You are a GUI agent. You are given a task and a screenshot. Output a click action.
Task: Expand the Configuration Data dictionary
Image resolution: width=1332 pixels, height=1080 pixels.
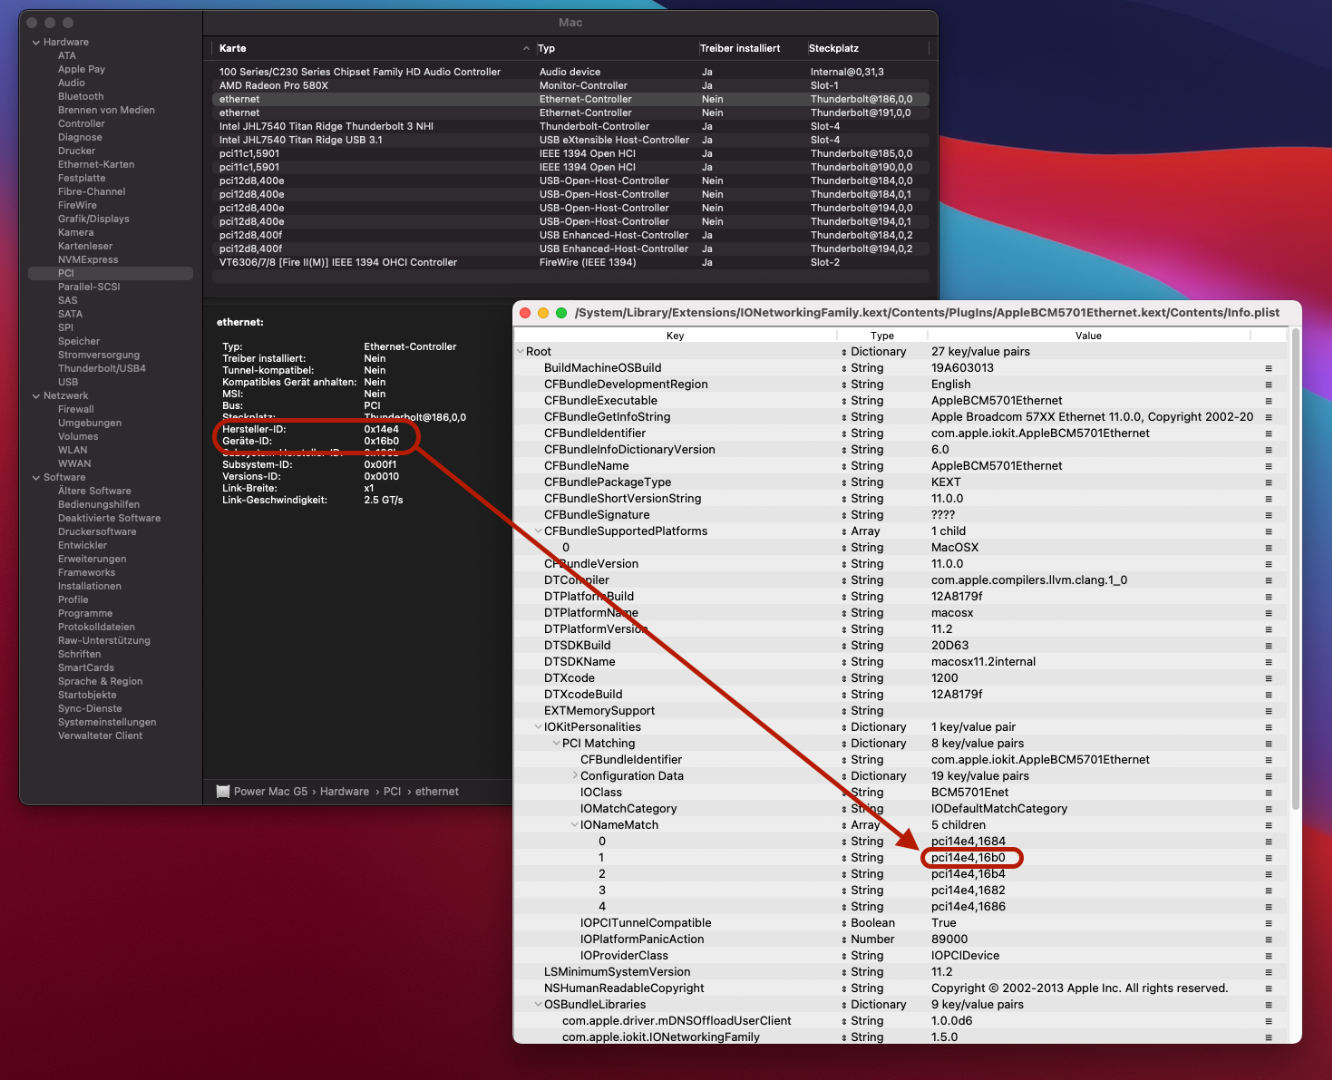click(575, 776)
